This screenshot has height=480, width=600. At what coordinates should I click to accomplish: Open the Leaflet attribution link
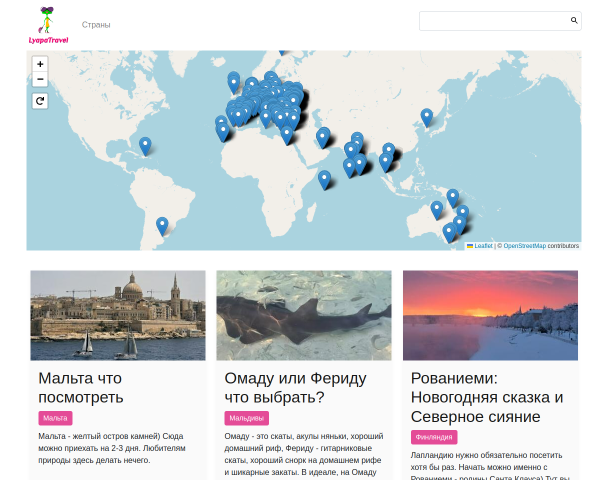click(x=483, y=246)
